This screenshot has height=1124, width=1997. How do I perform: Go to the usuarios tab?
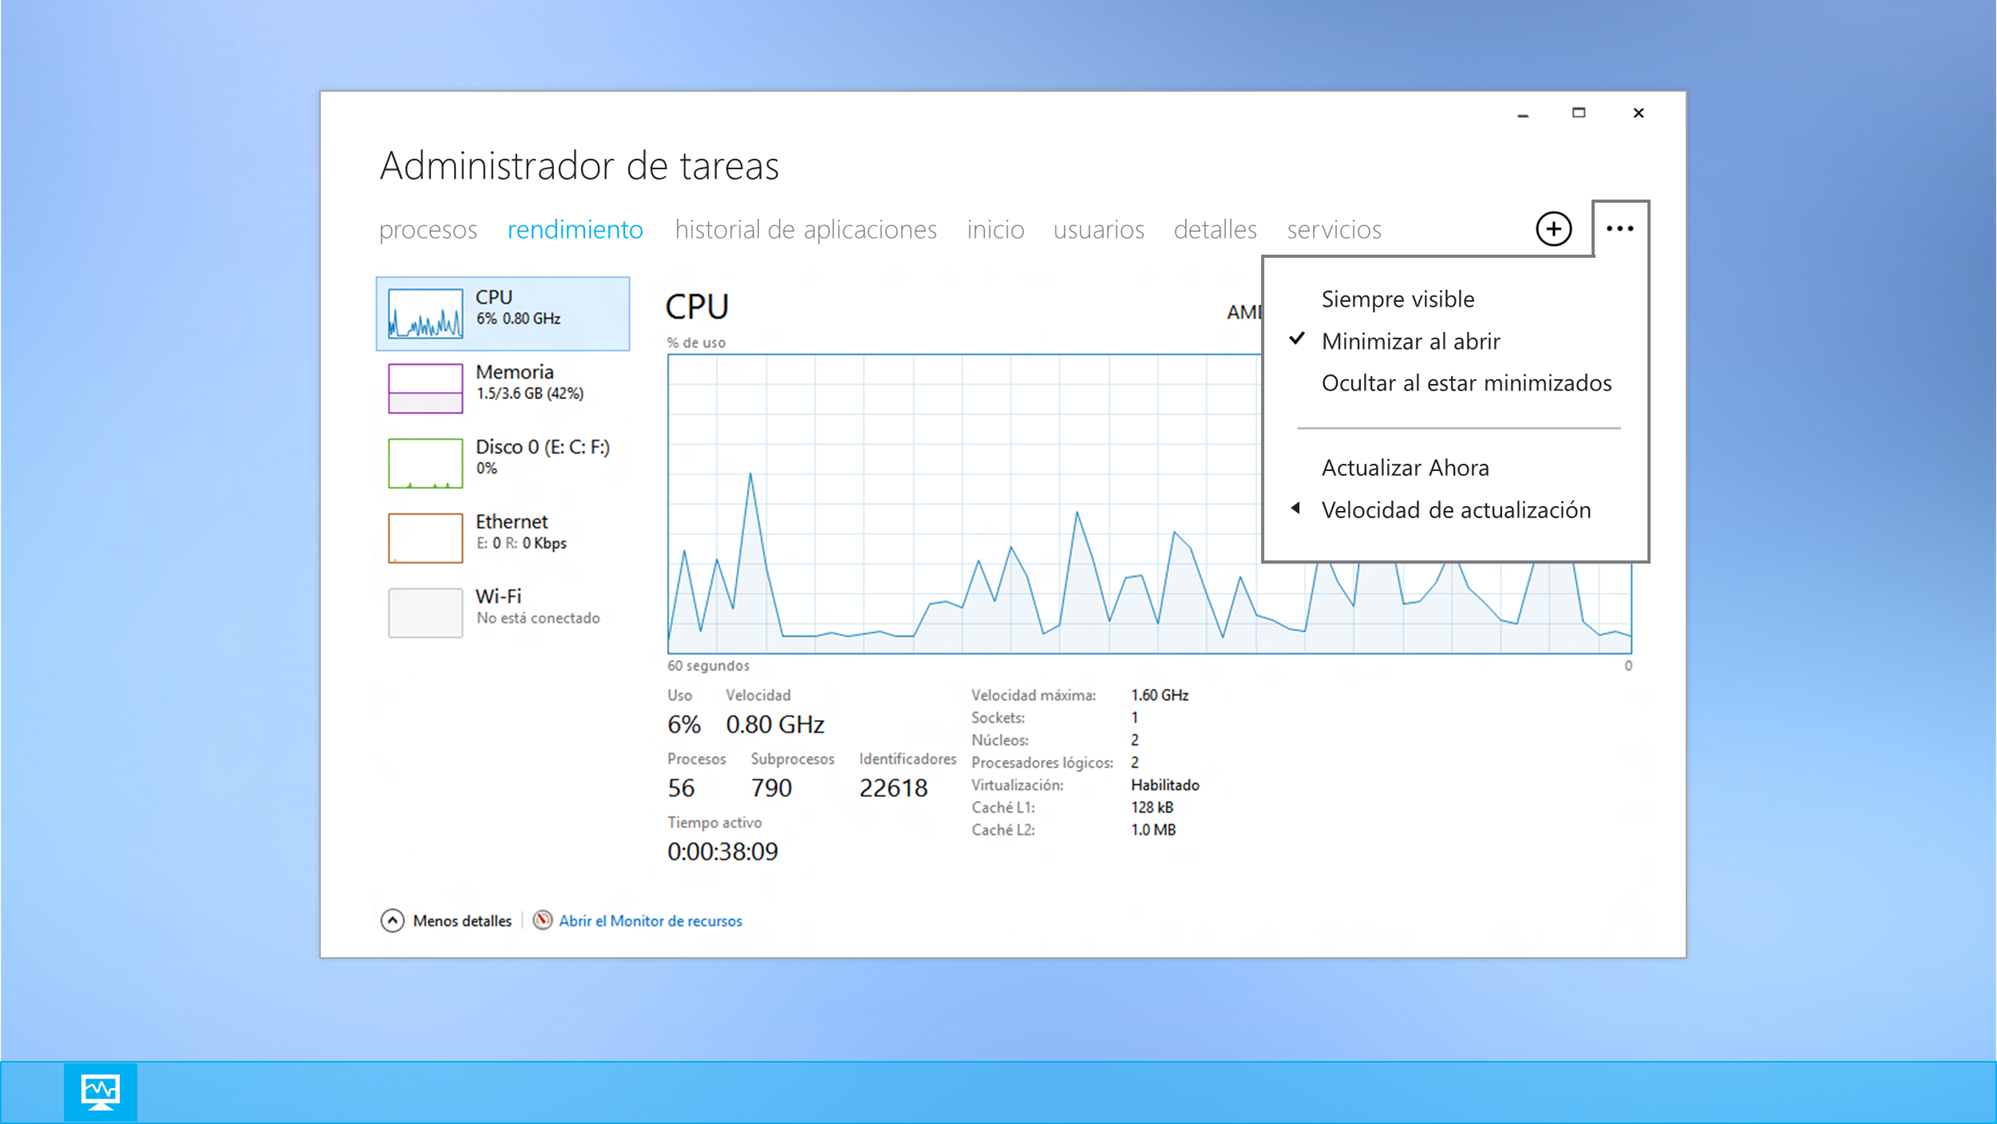click(1098, 230)
